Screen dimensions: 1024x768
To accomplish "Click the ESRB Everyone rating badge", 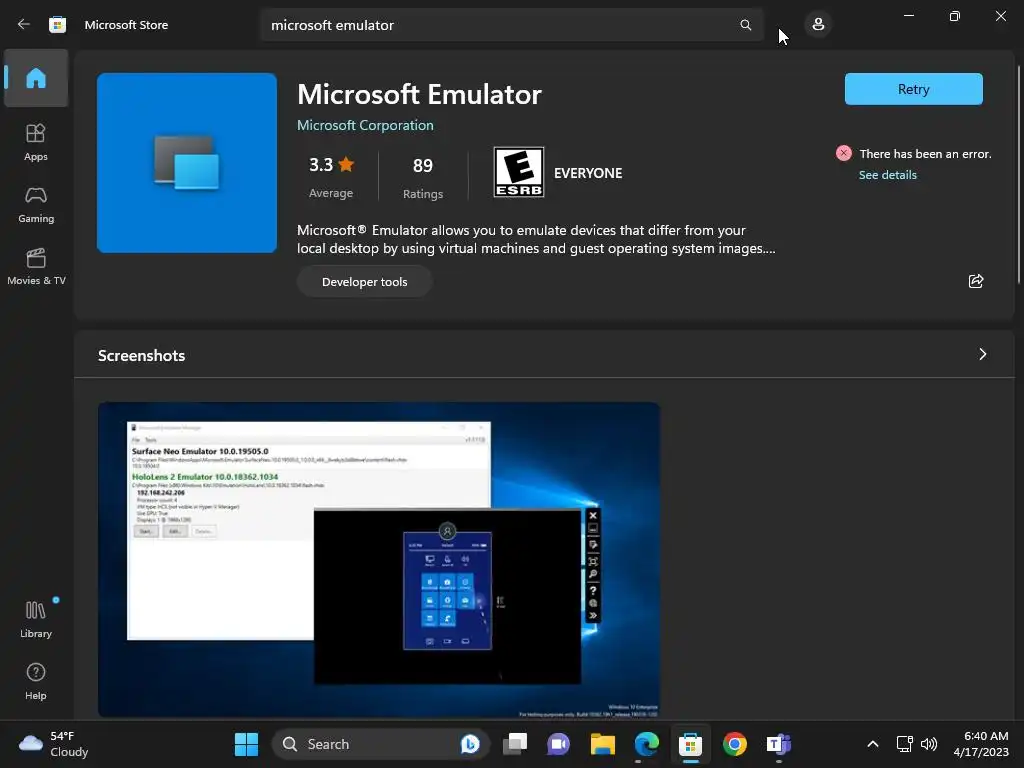I will (x=519, y=172).
